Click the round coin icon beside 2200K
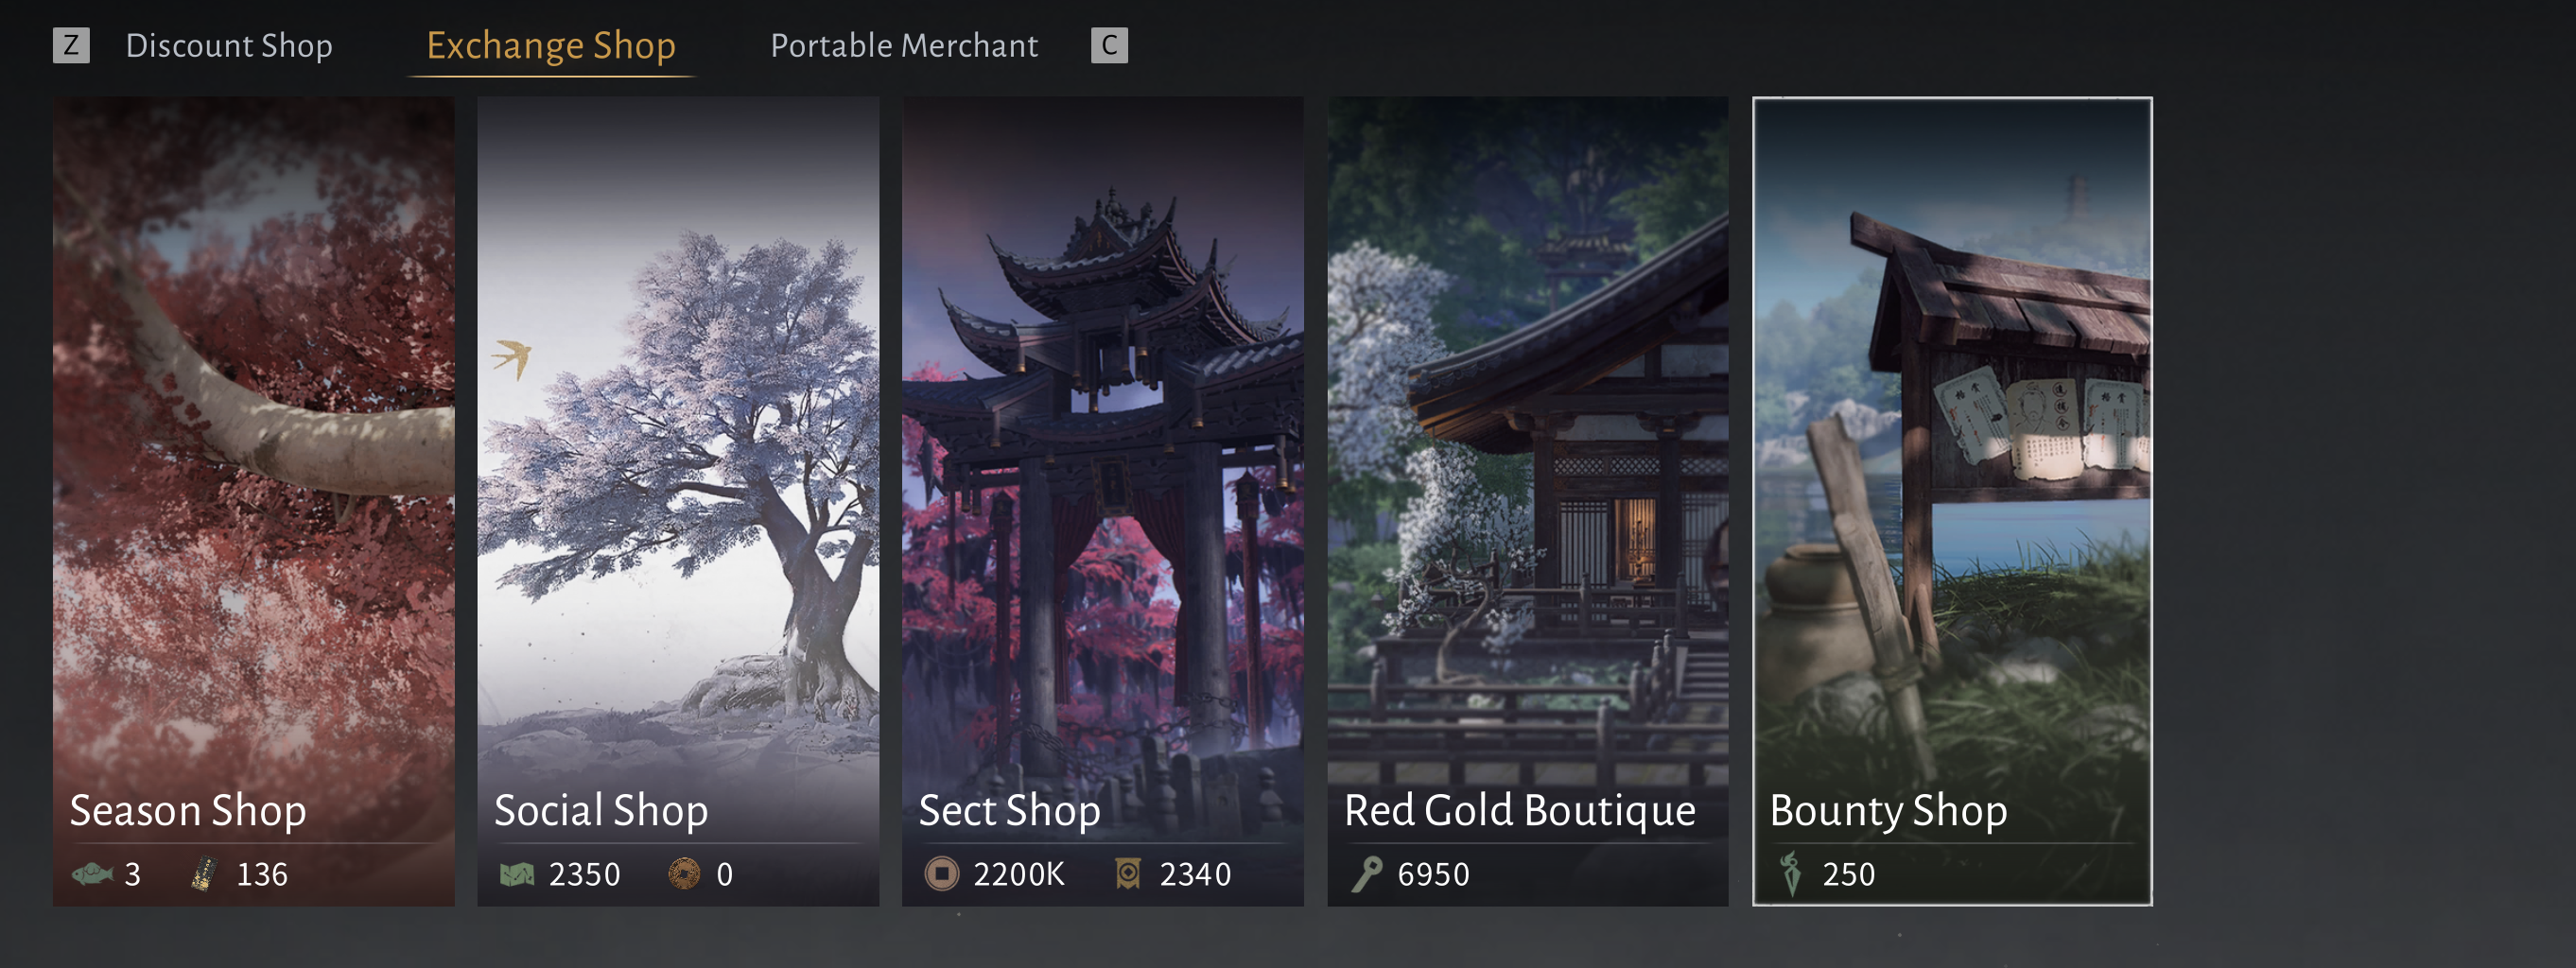 click(941, 874)
